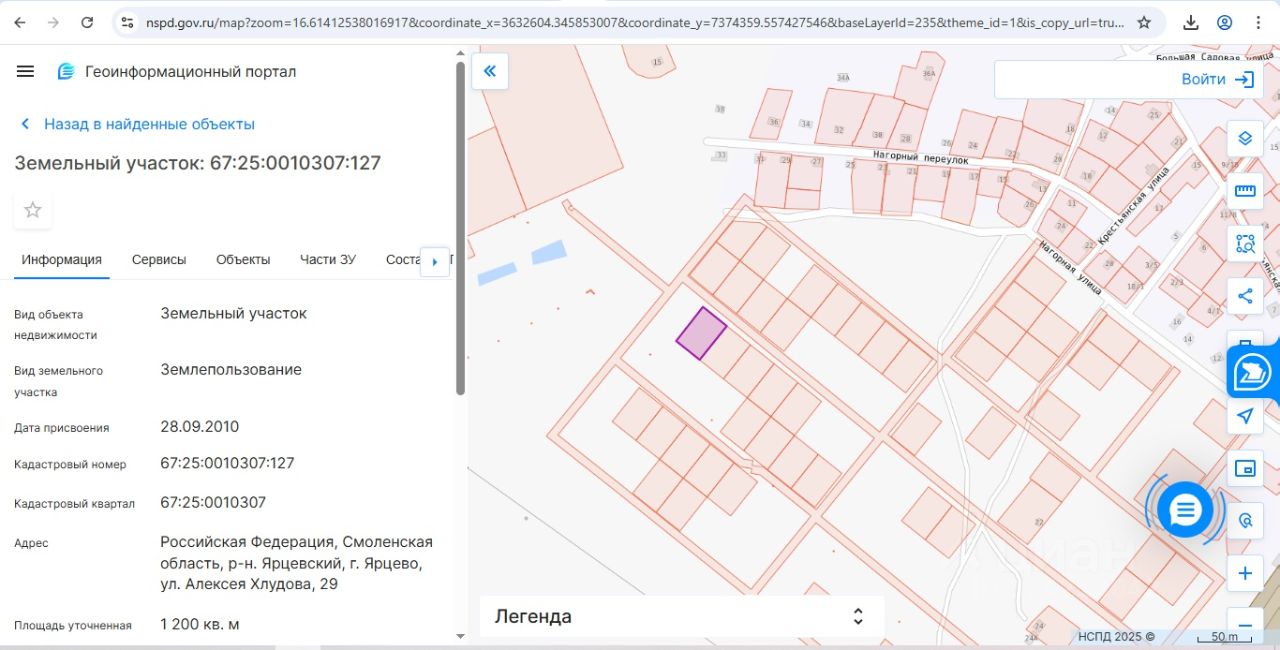1280x650 pixels.
Task: Toggle the overview mini-map tool
Action: tap(1245, 468)
